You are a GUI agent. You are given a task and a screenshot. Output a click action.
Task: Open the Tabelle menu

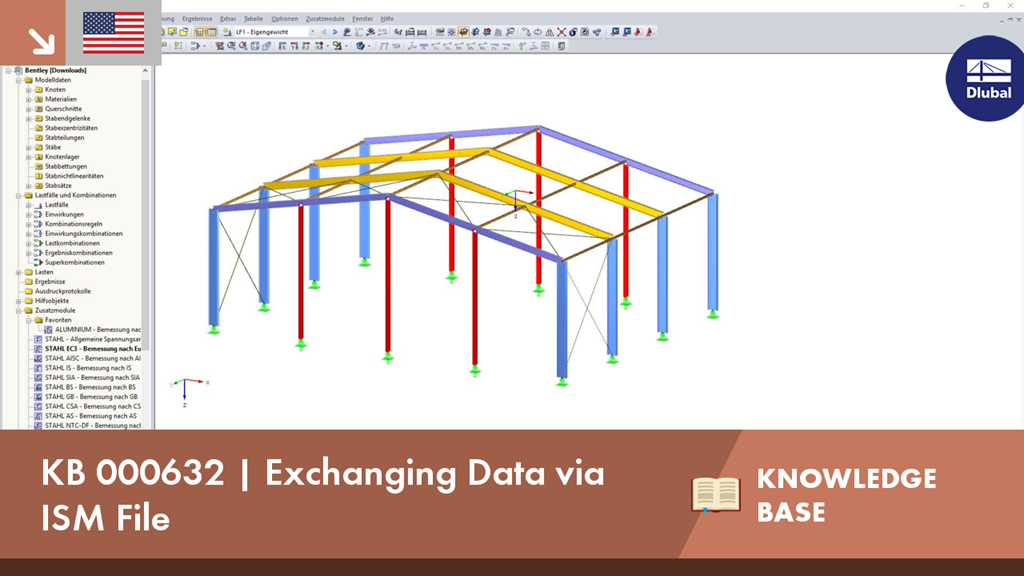point(253,19)
